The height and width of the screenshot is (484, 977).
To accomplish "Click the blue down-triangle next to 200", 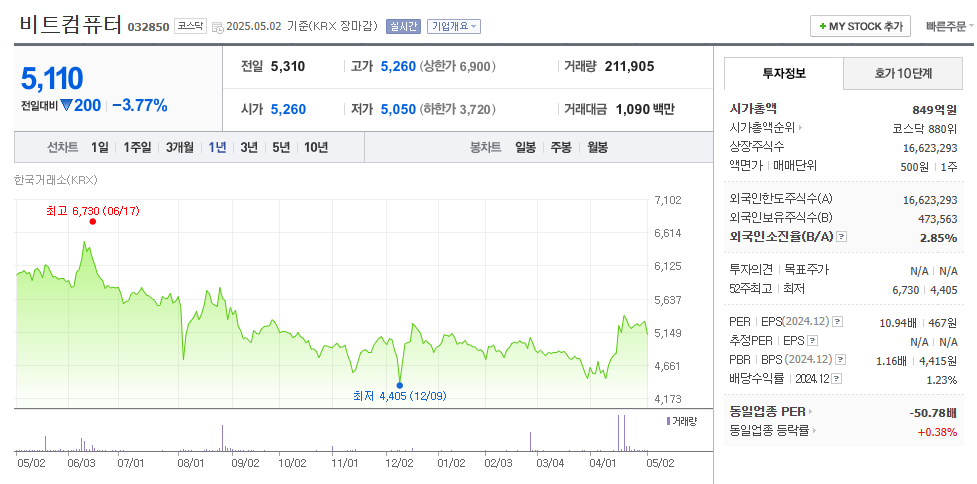I will (x=66, y=106).
